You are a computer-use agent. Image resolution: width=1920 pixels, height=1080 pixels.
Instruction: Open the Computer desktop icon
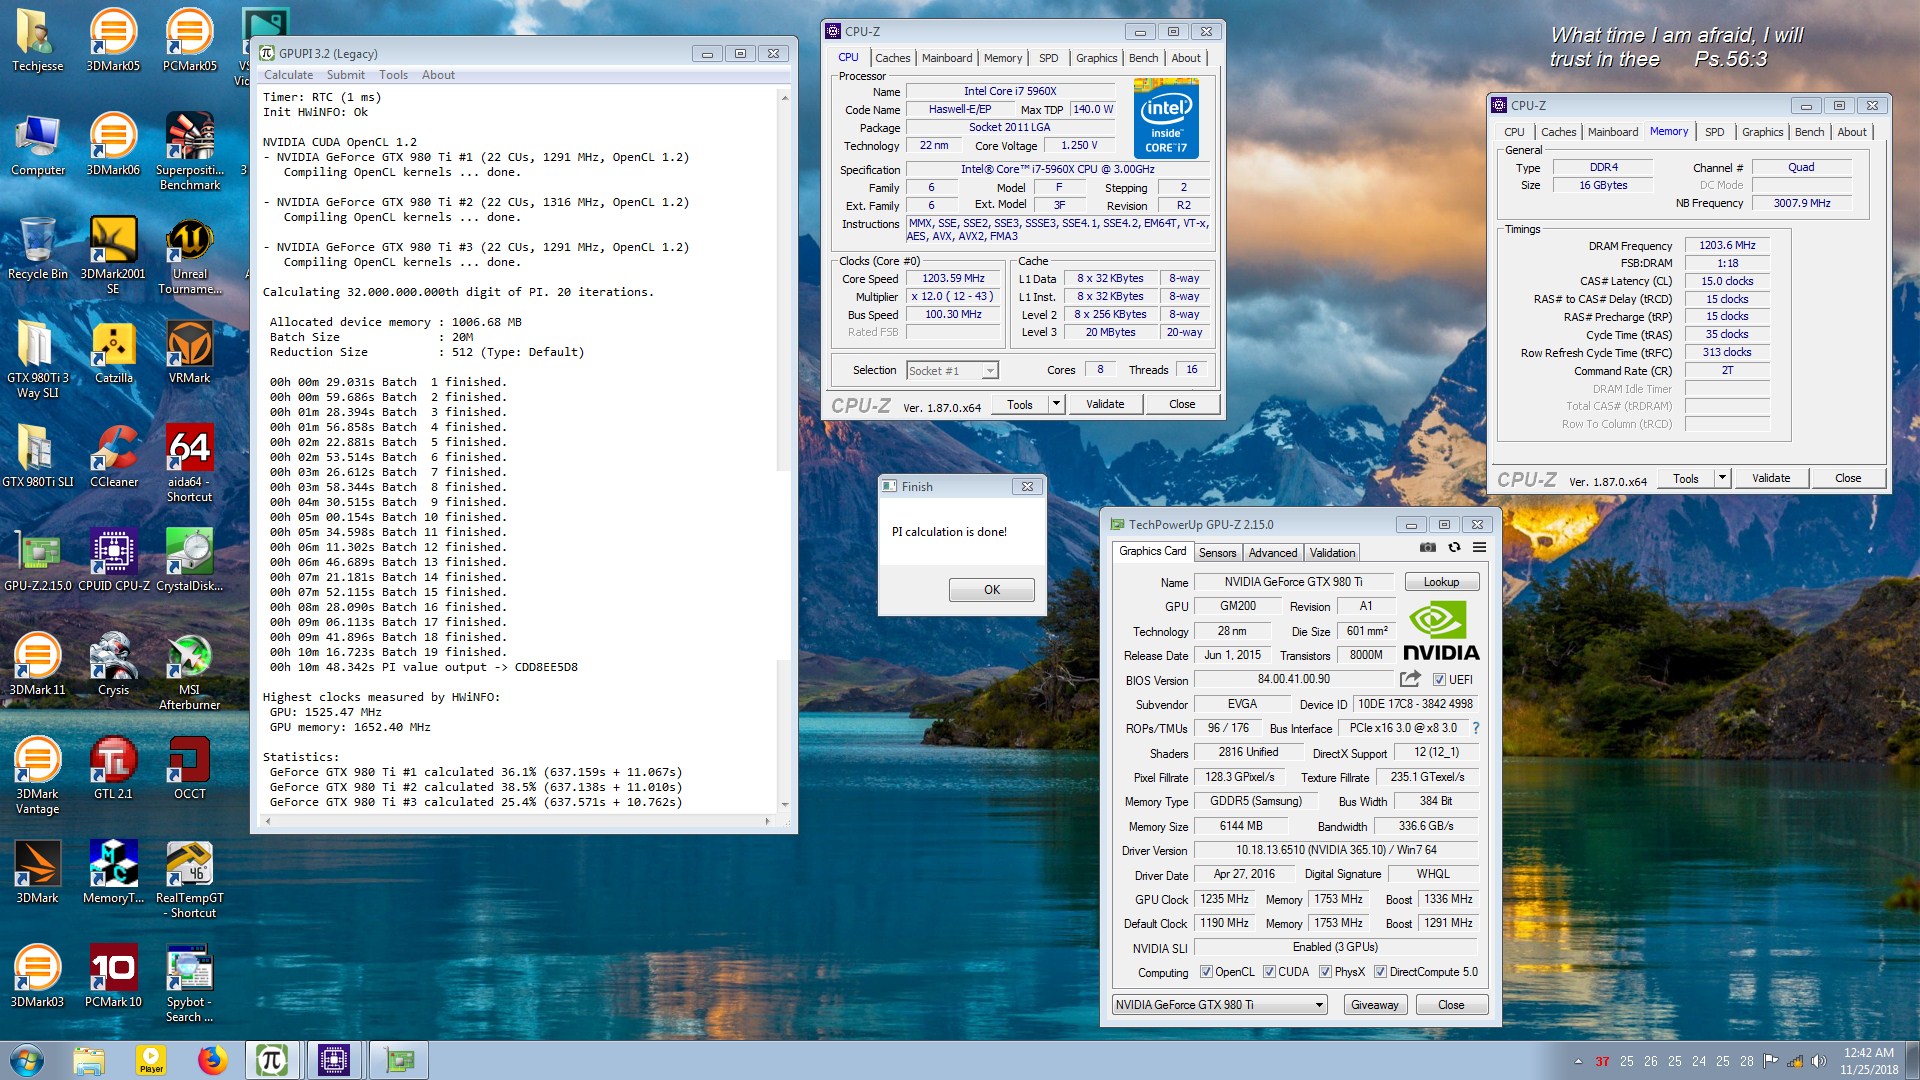37,144
